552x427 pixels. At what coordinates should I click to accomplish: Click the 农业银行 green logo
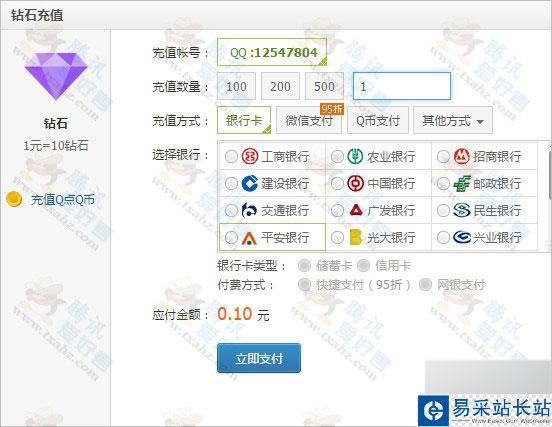click(355, 156)
